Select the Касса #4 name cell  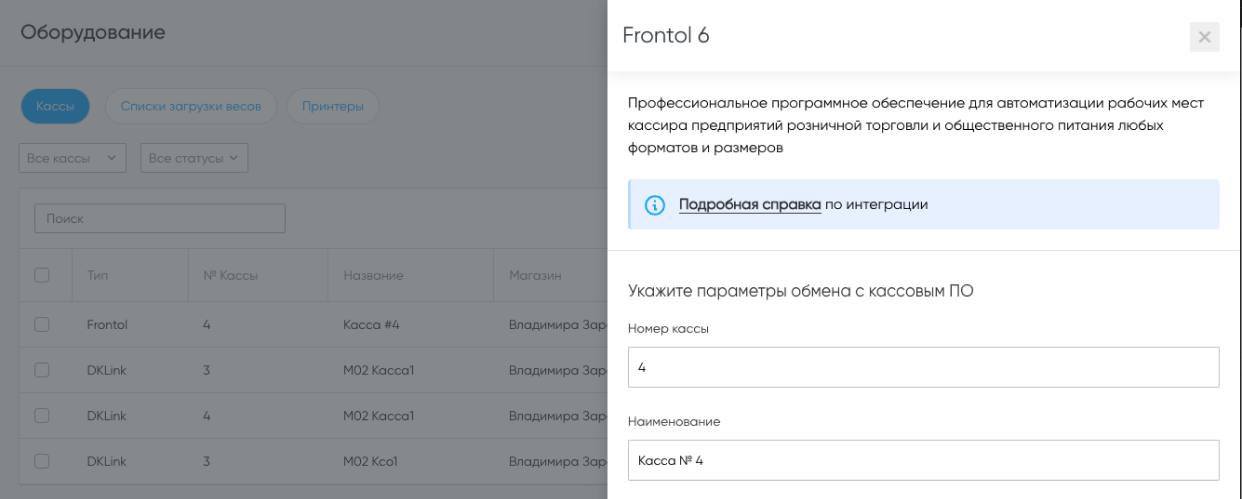click(370, 324)
